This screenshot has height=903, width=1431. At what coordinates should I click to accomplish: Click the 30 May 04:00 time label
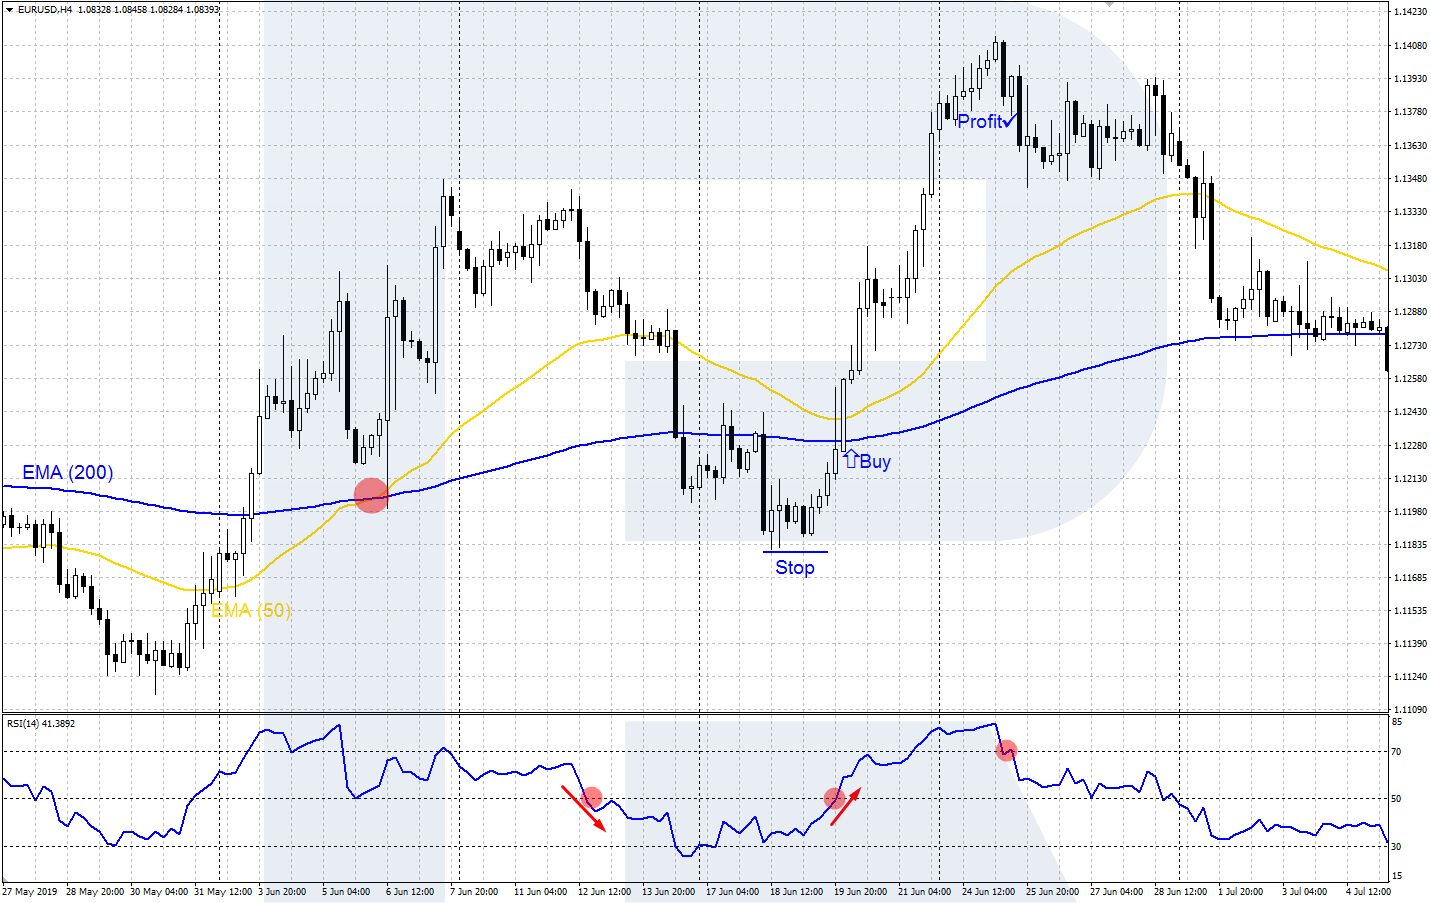(x=159, y=891)
